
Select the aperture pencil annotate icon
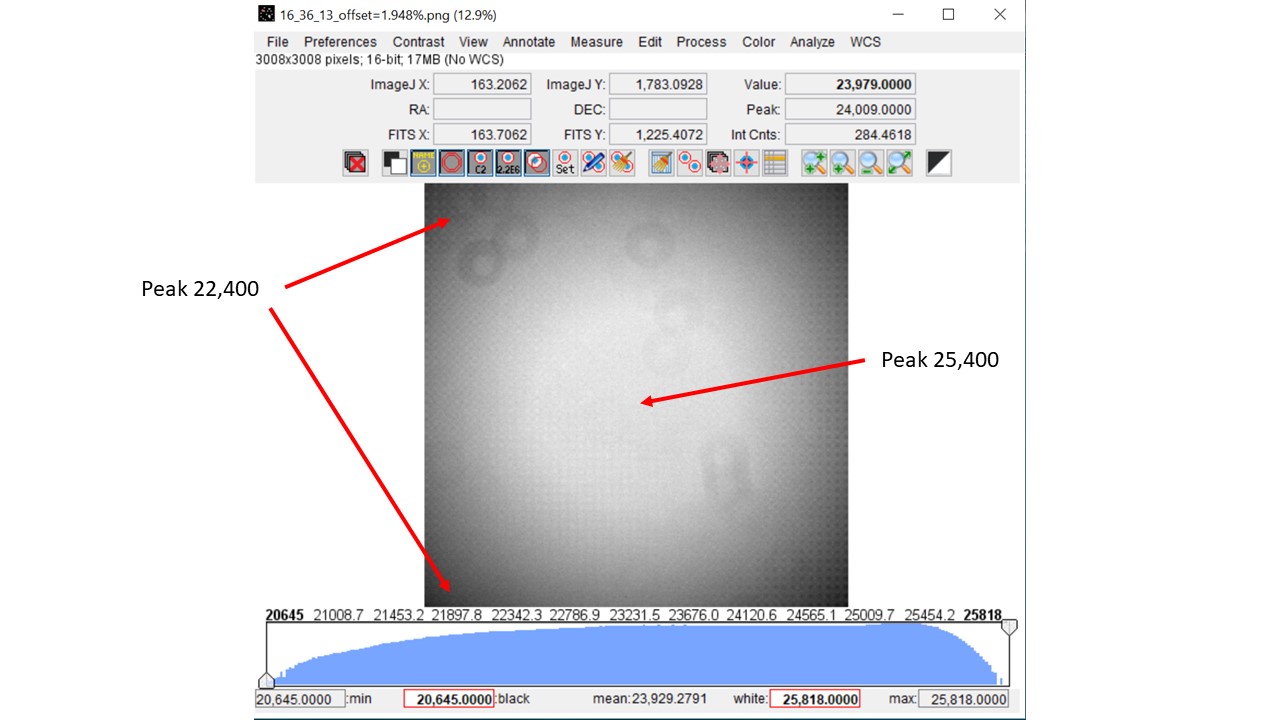click(594, 163)
